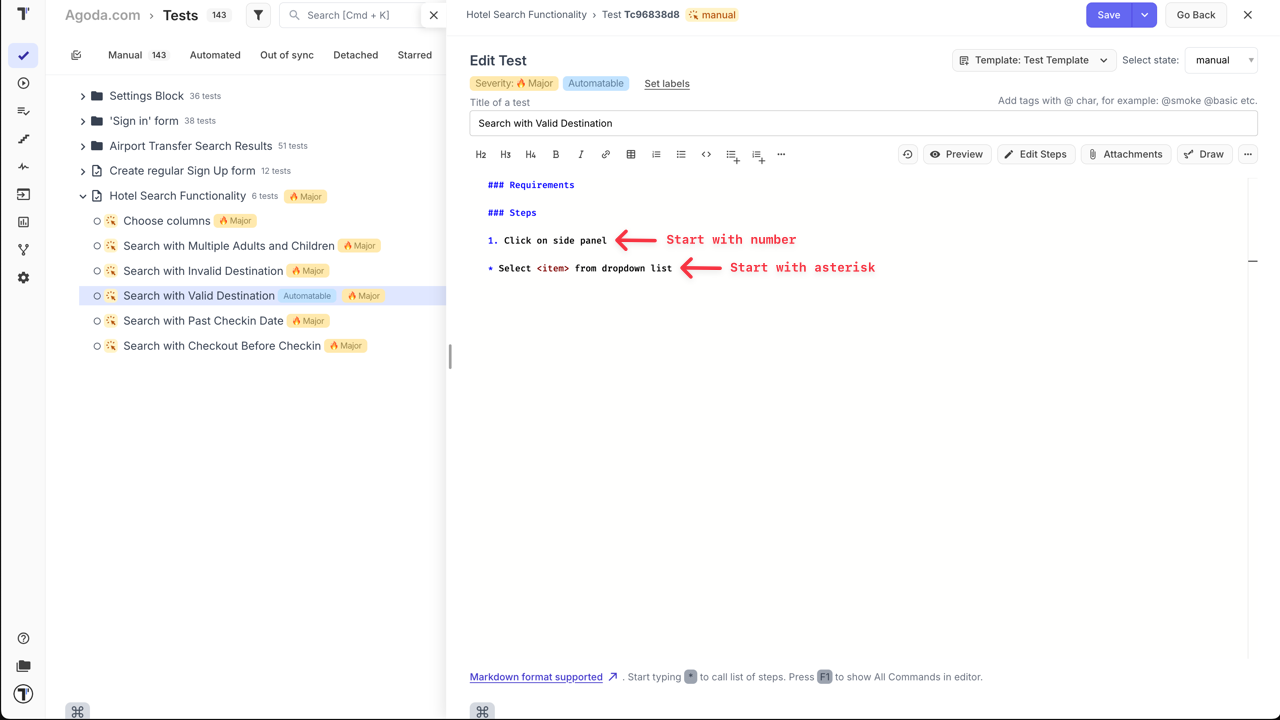The image size is (1280, 720).
Task: Open the Test Template dropdown
Action: (1033, 60)
